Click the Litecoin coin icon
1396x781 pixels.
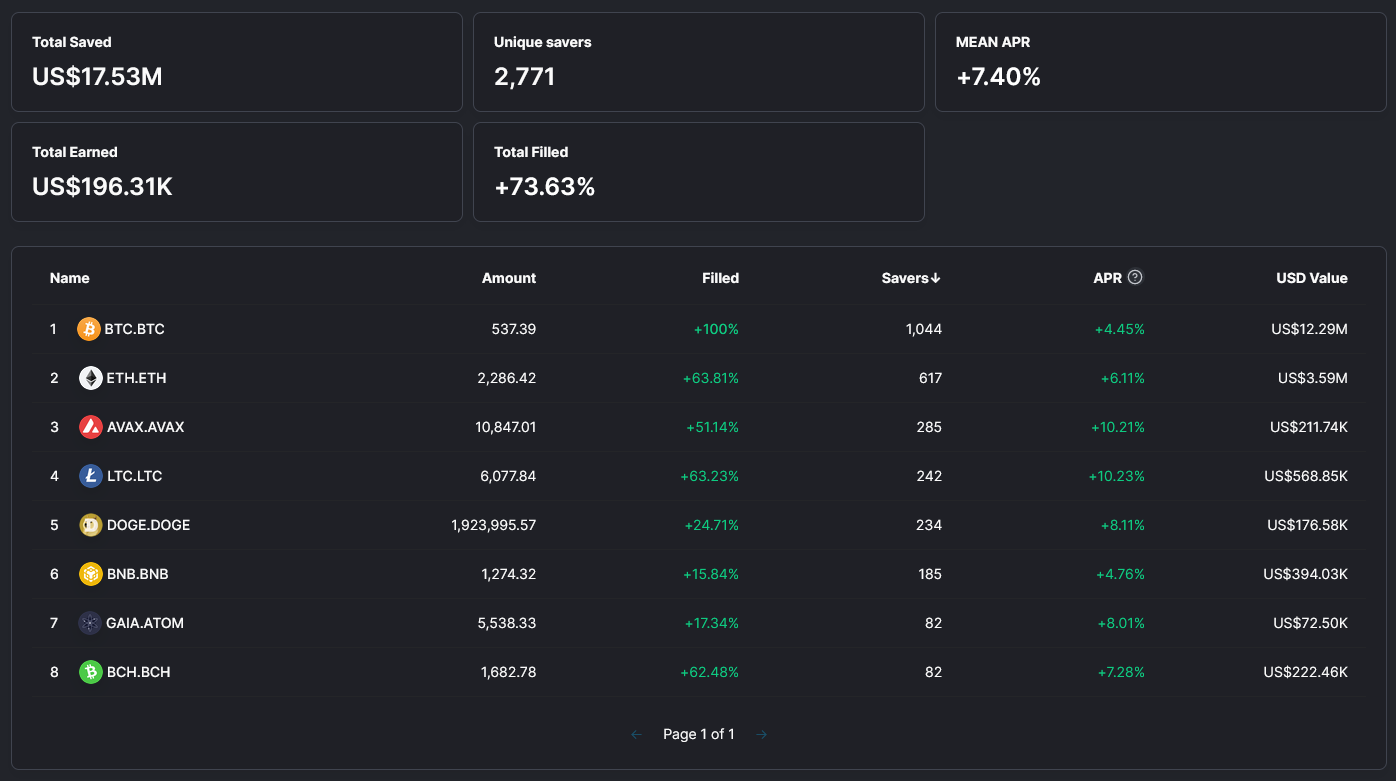click(90, 476)
